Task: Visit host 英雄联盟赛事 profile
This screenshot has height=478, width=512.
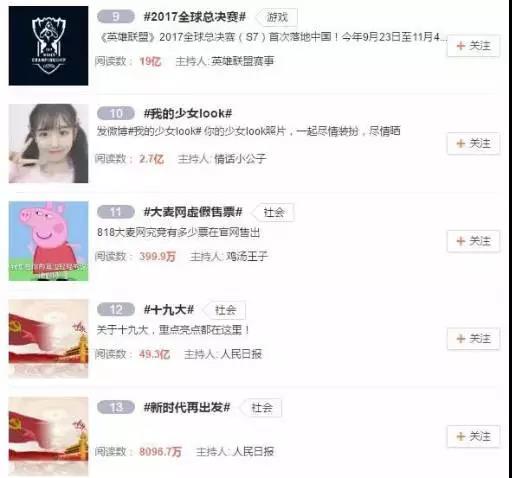Action: pos(243,61)
